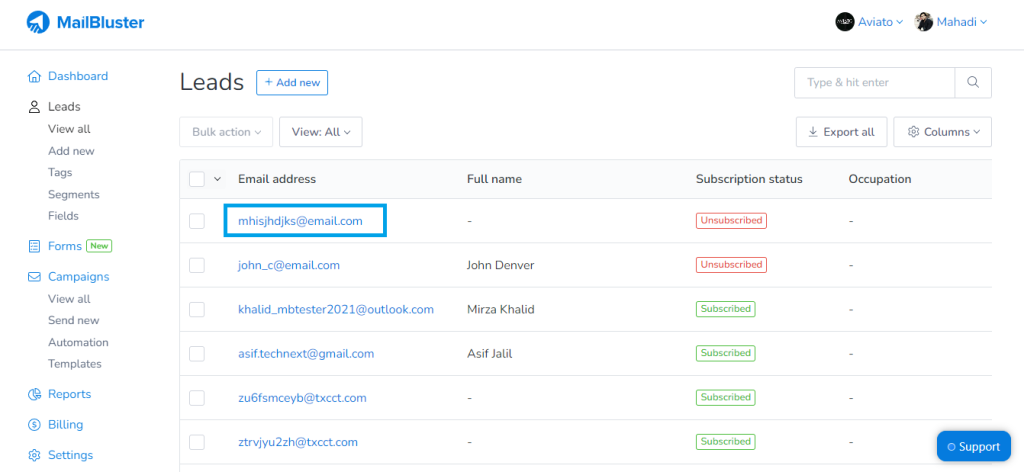1024x472 pixels.
Task: Open the View: All dropdown
Action: pos(321,132)
